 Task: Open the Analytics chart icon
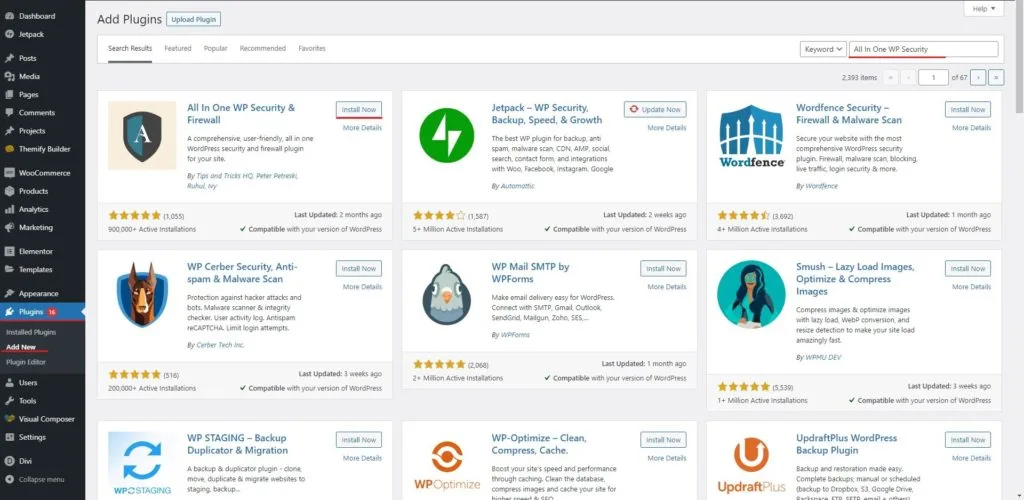click(x=9, y=210)
